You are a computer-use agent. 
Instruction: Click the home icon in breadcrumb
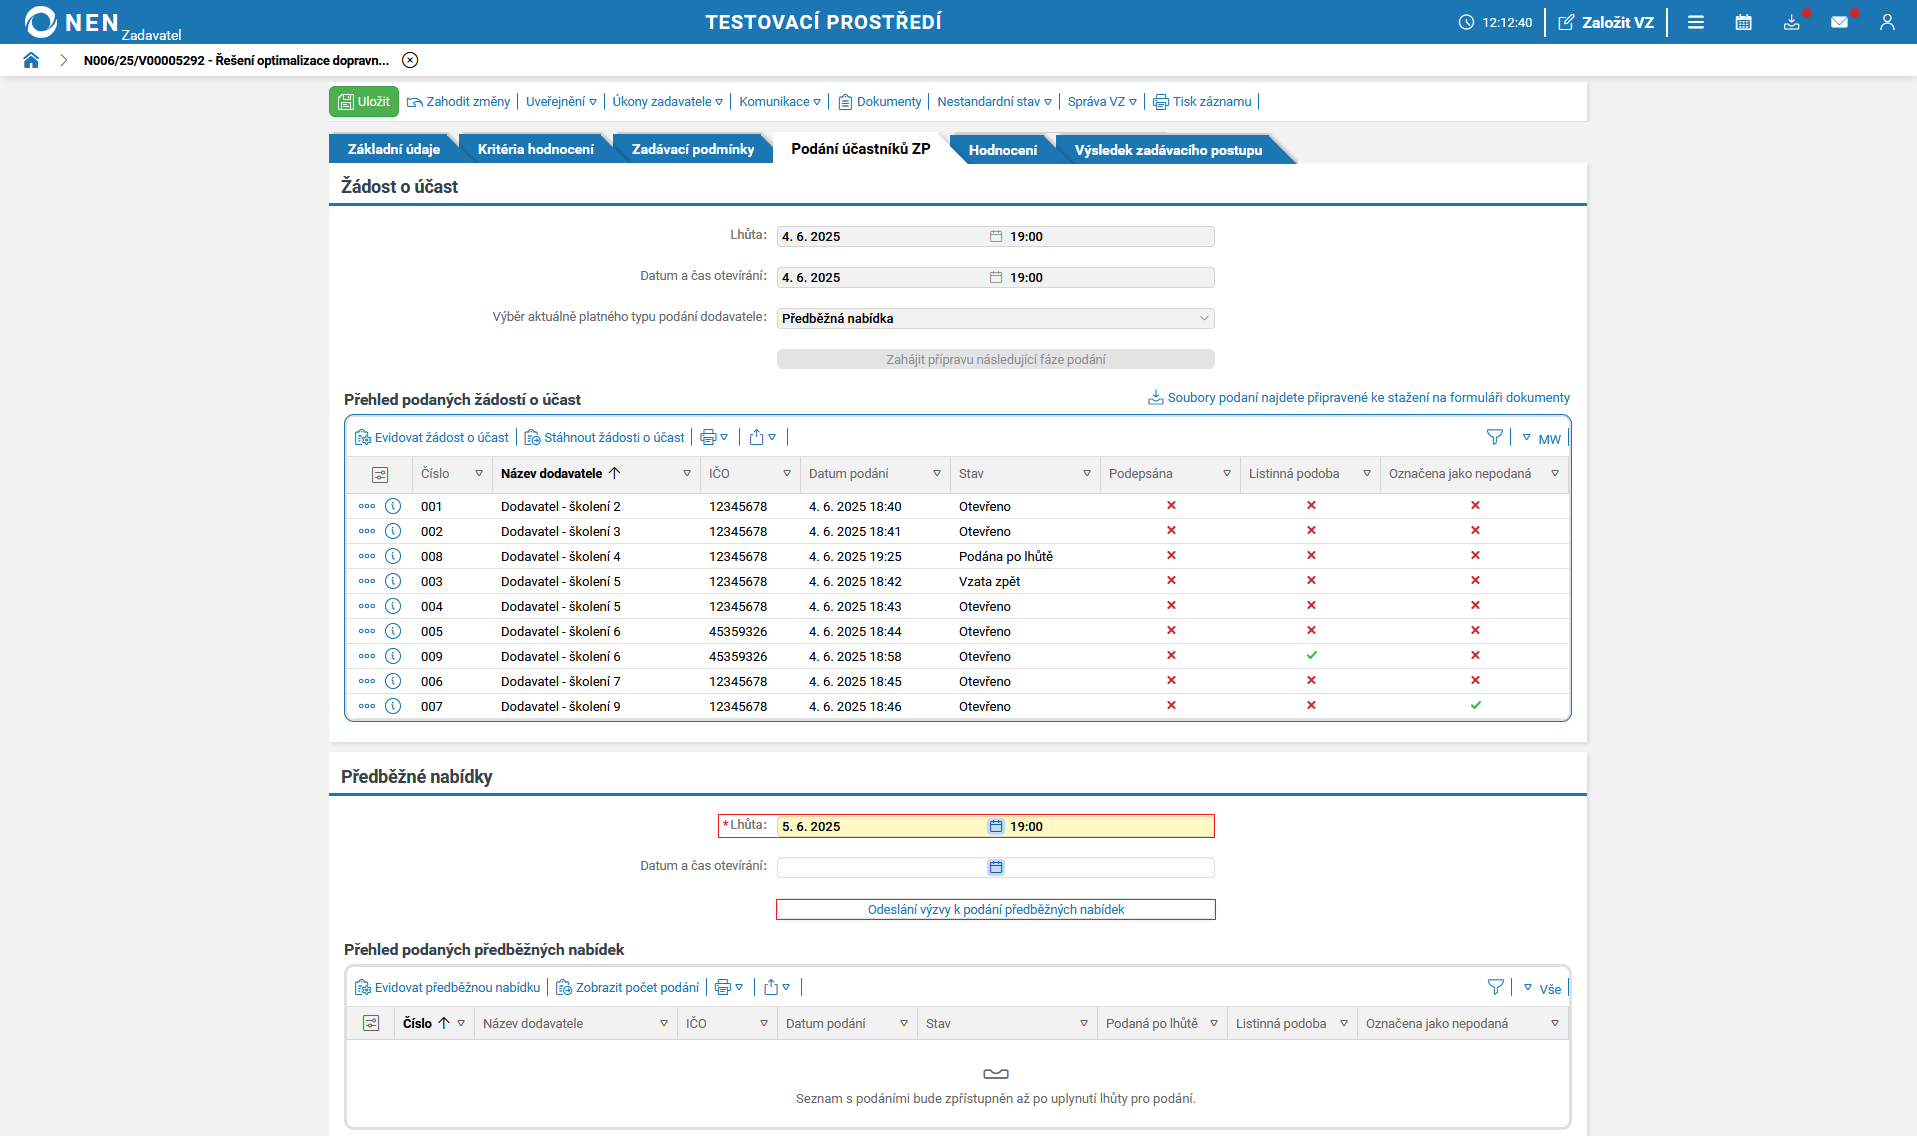(x=31, y=60)
